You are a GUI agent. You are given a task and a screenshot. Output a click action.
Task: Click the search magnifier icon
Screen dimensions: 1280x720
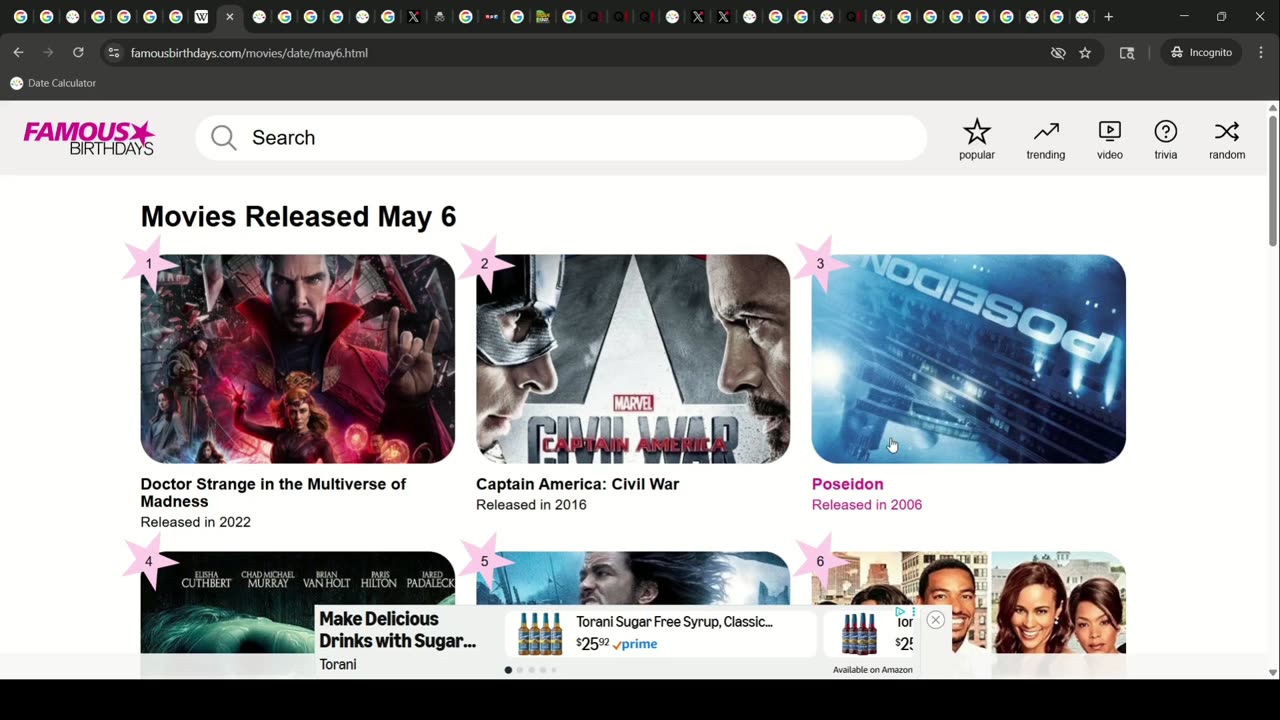pyautogui.click(x=223, y=138)
